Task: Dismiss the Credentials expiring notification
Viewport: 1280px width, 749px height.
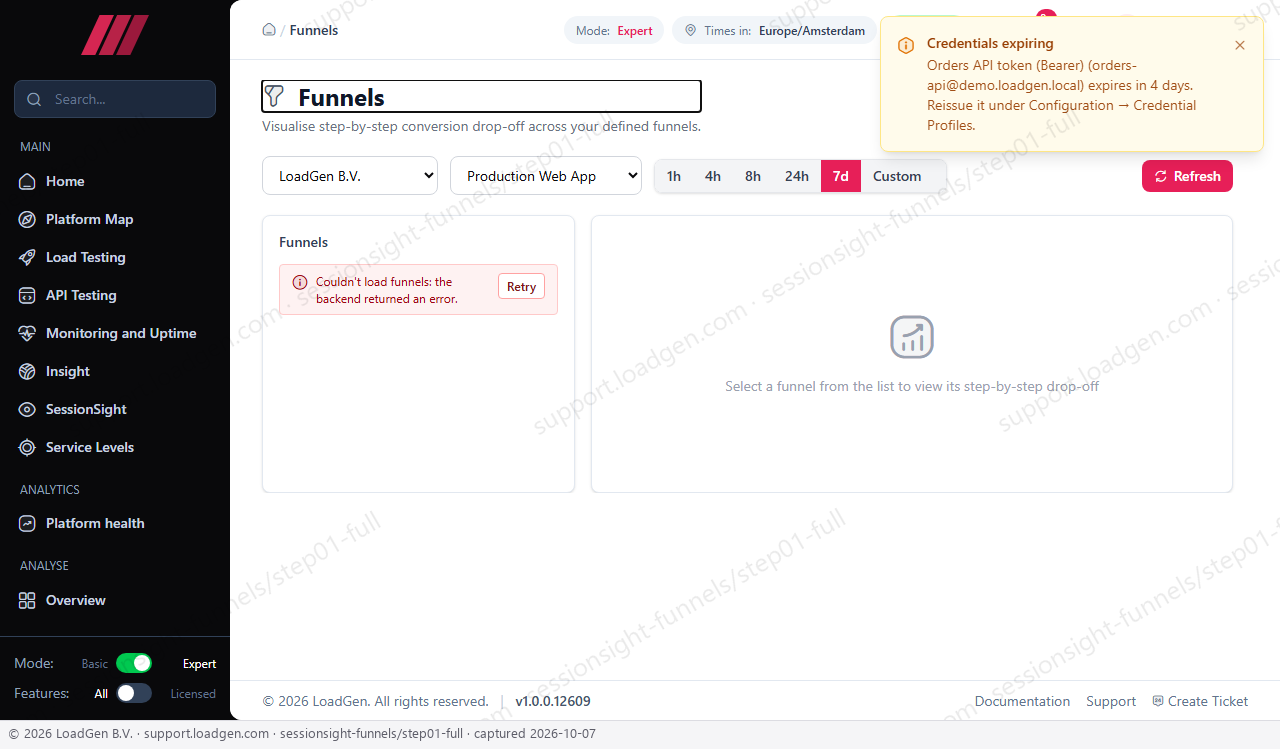Action: [1240, 45]
